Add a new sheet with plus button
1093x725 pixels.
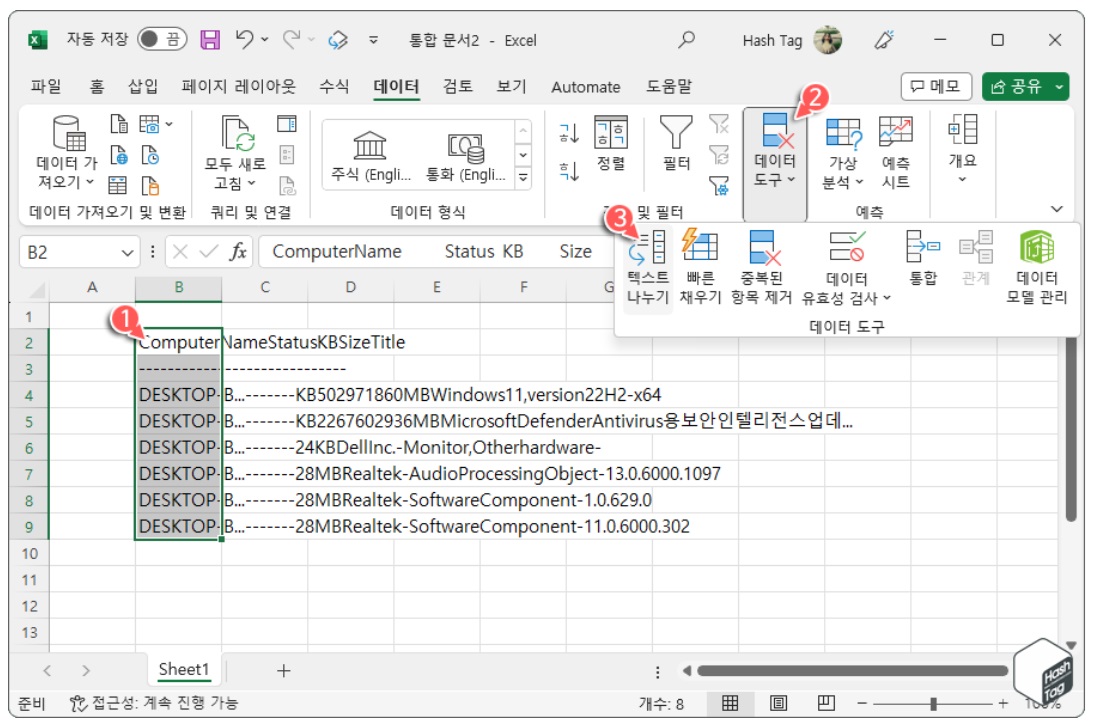[x=283, y=671]
